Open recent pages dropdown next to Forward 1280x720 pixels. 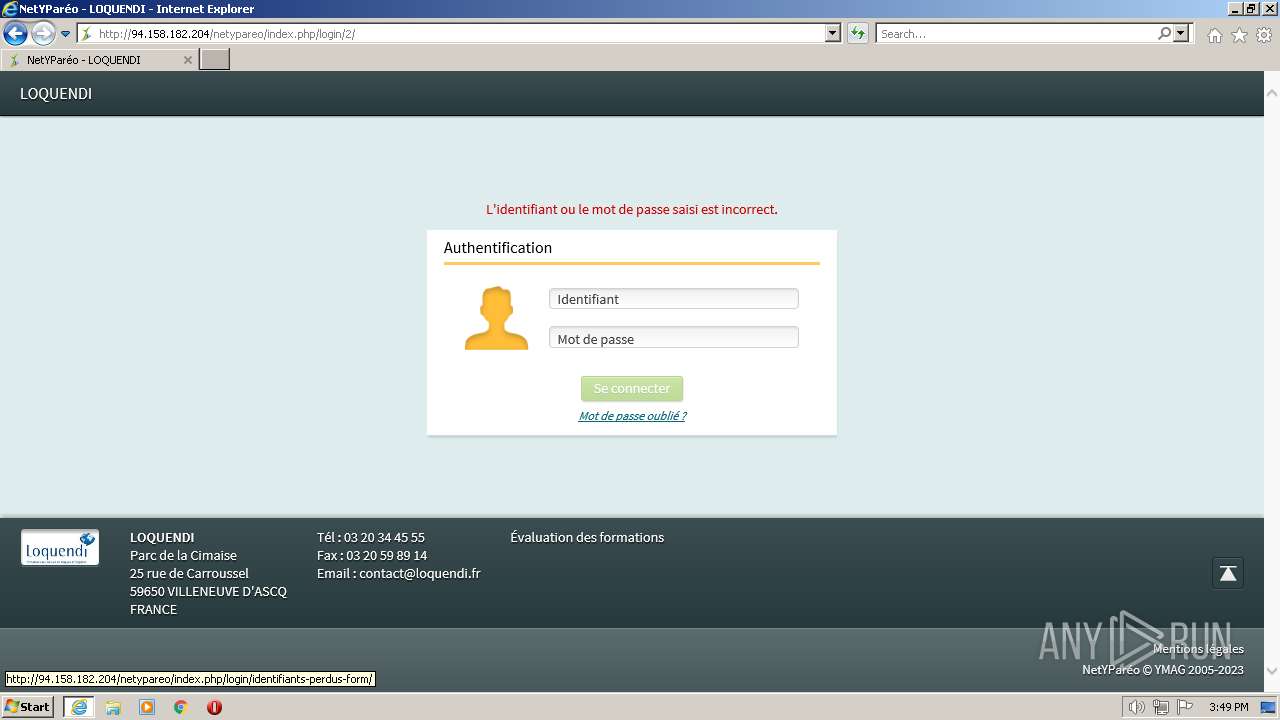pyautogui.click(x=66, y=34)
